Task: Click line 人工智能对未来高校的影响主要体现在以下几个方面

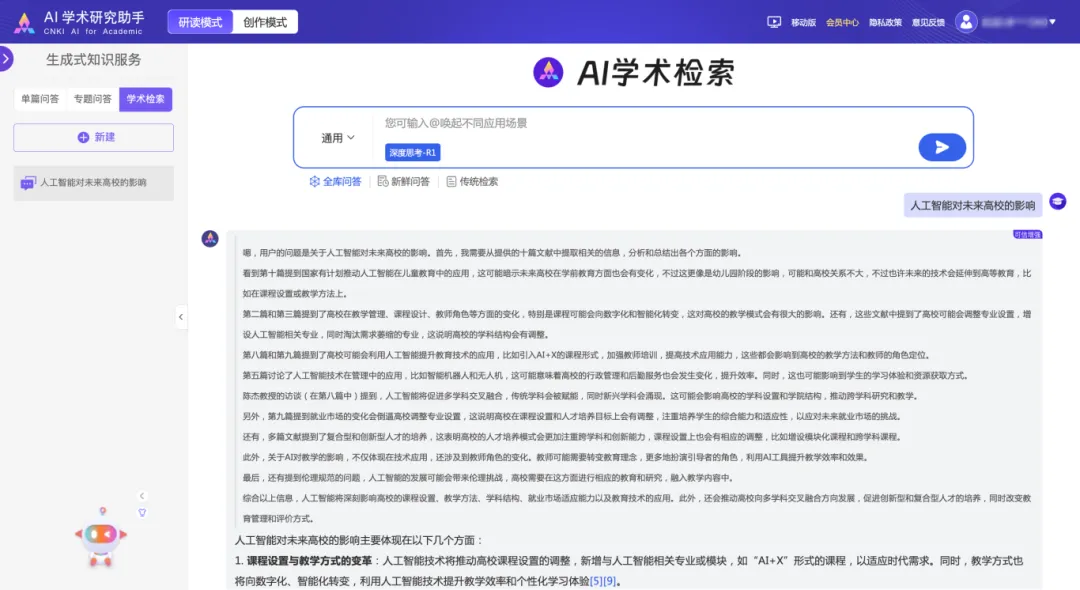Action: pyautogui.click(x=358, y=540)
